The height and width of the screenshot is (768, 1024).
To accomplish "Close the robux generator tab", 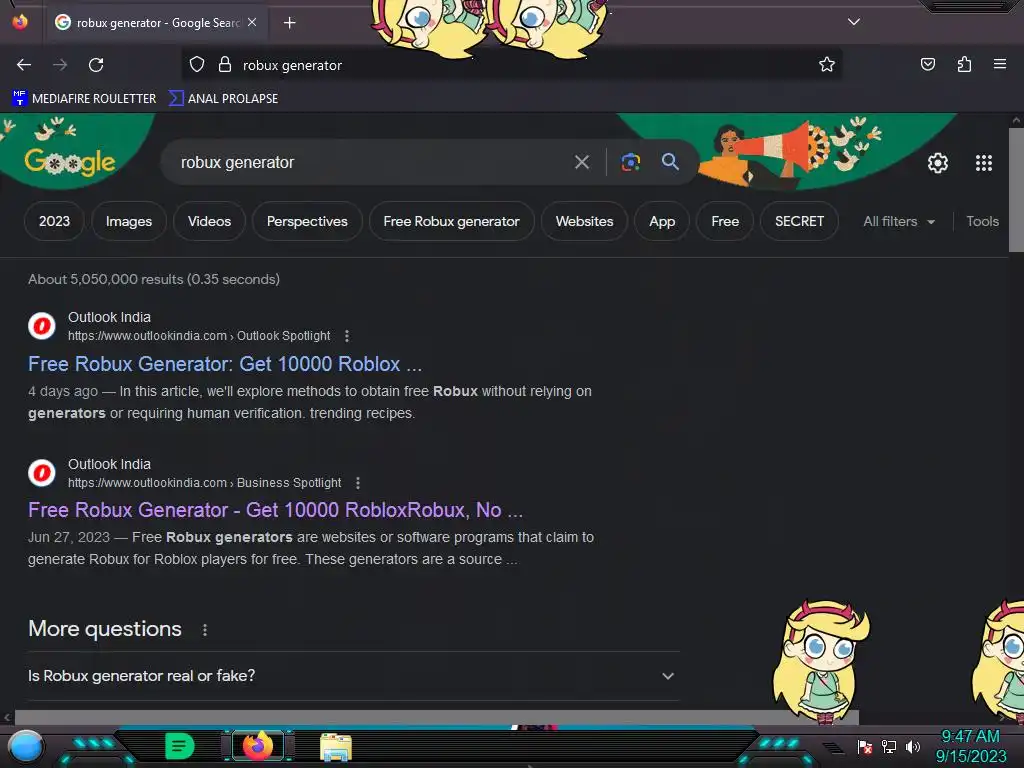I will click(252, 22).
